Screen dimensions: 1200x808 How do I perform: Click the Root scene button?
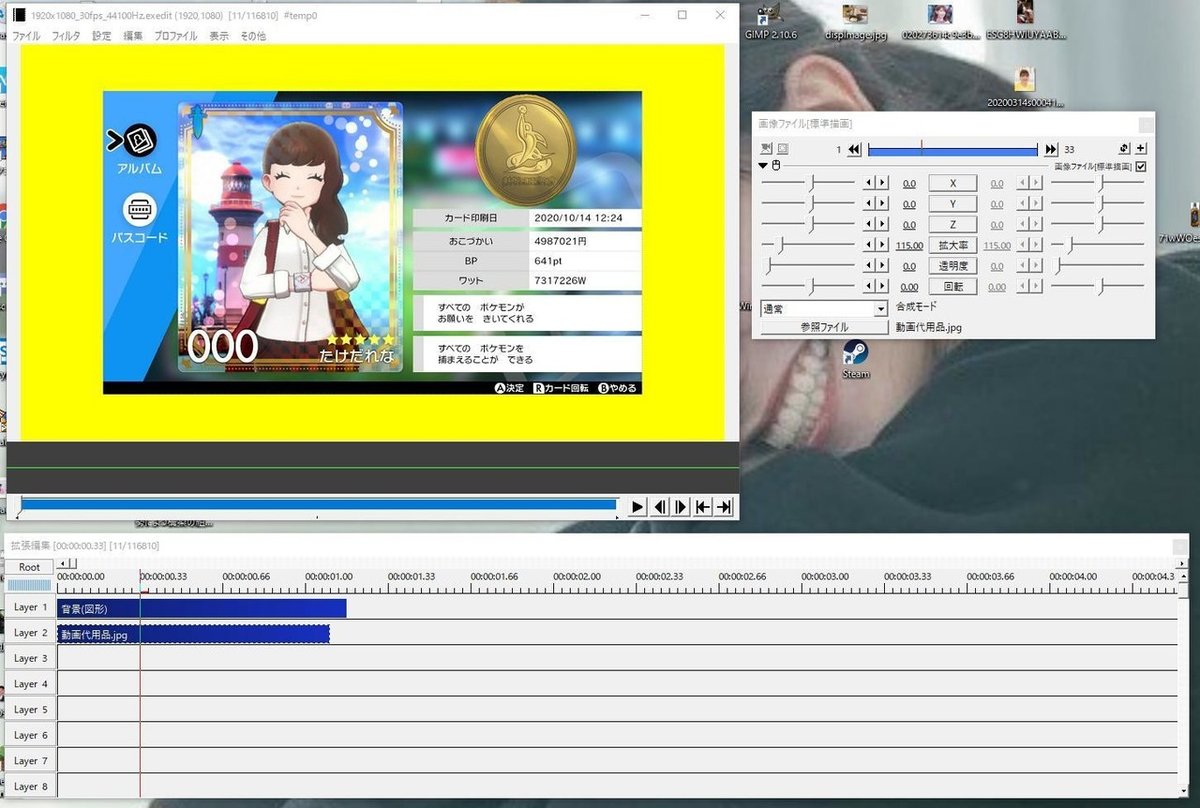click(x=30, y=567)
